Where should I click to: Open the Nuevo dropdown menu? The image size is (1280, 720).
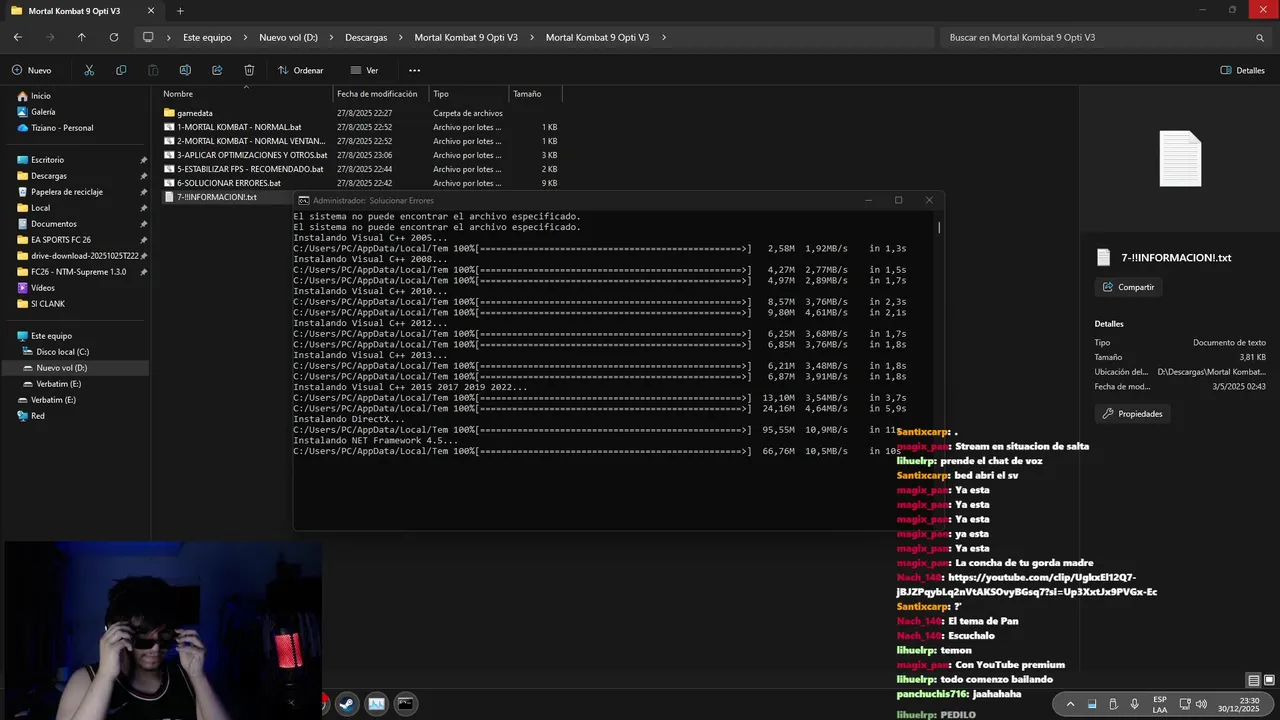[31, 70]
